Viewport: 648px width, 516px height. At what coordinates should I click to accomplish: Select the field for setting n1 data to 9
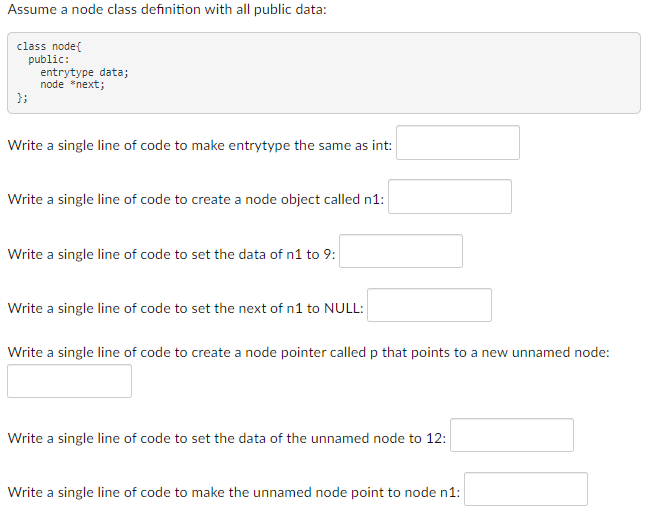401,251
